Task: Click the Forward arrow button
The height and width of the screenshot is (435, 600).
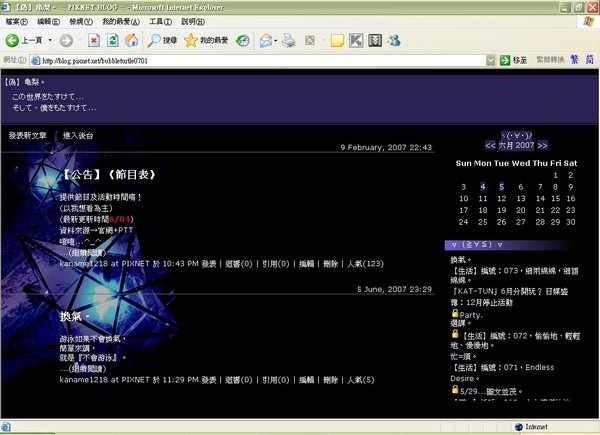Action: (x=66, y=40)
